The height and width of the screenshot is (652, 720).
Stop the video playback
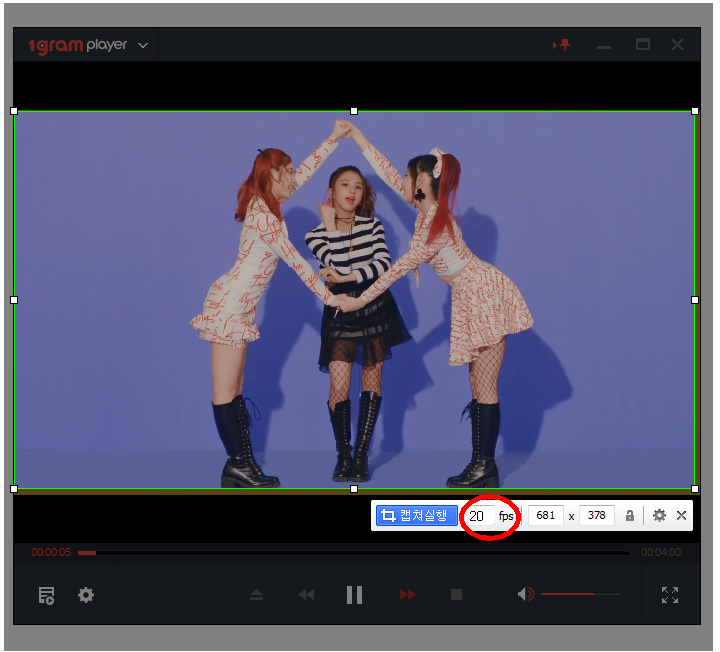click(456, 595)
